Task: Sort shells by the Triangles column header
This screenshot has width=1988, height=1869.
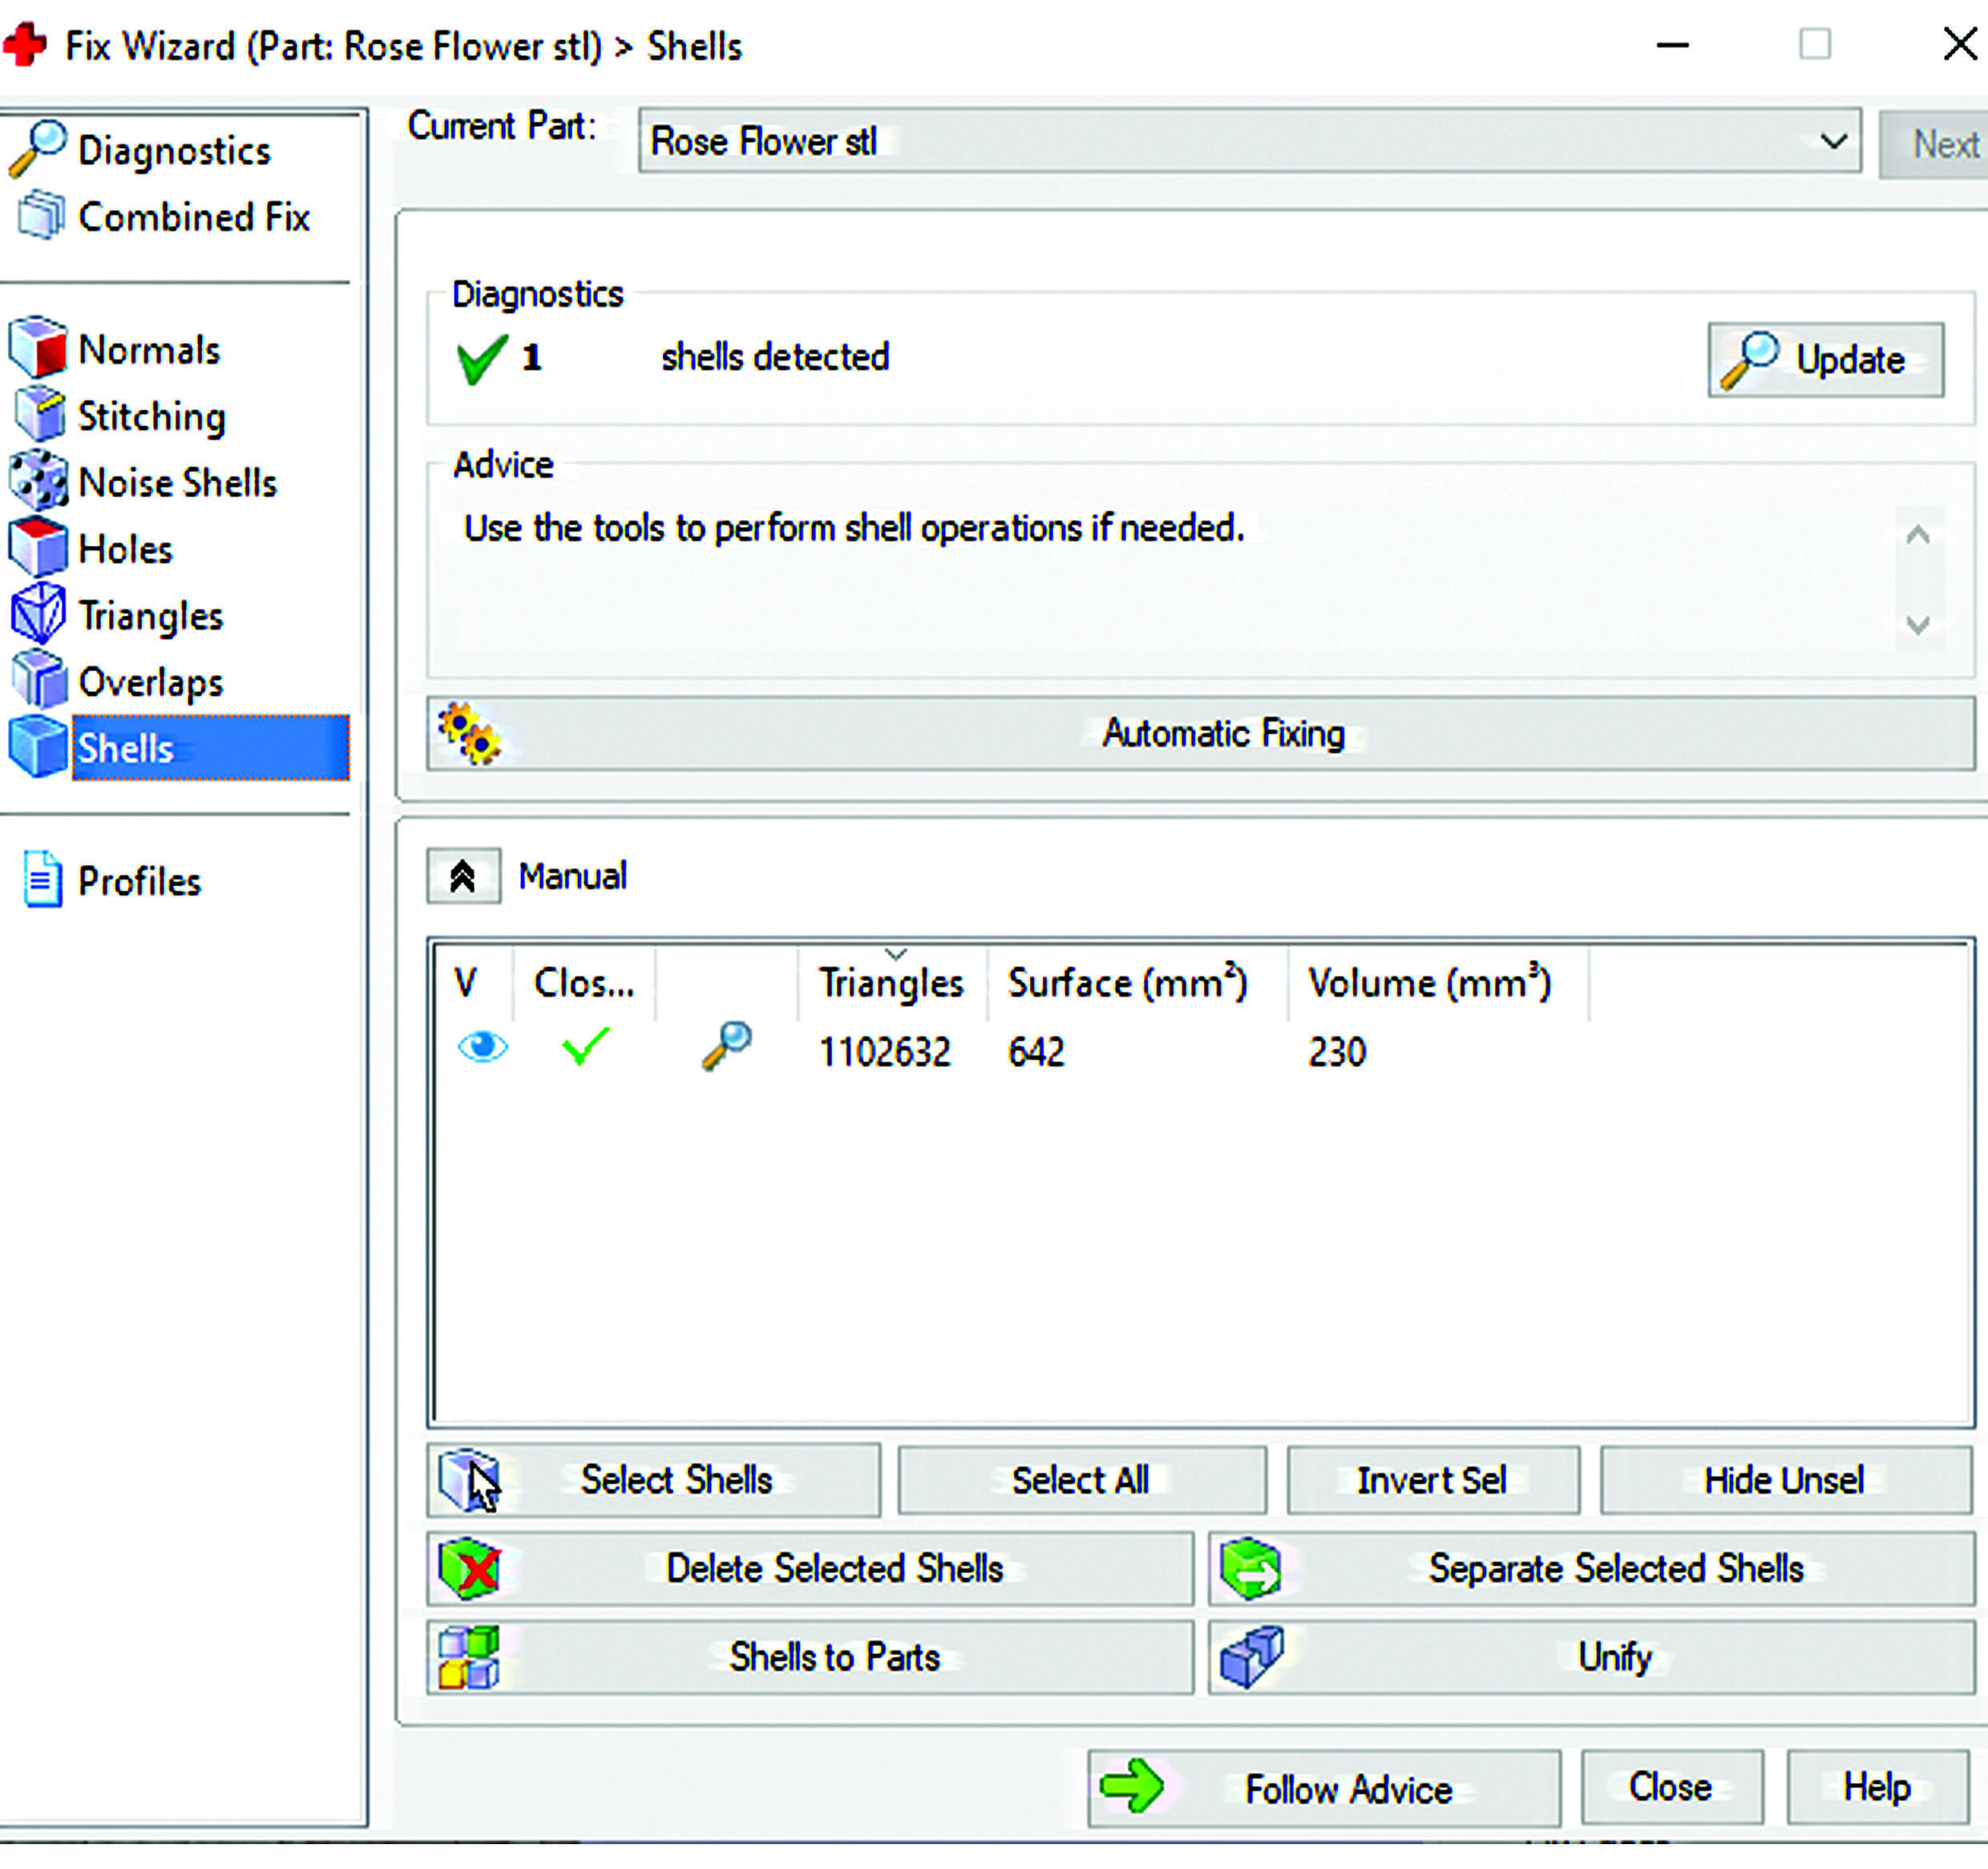Action: click(x=891, y=983)
